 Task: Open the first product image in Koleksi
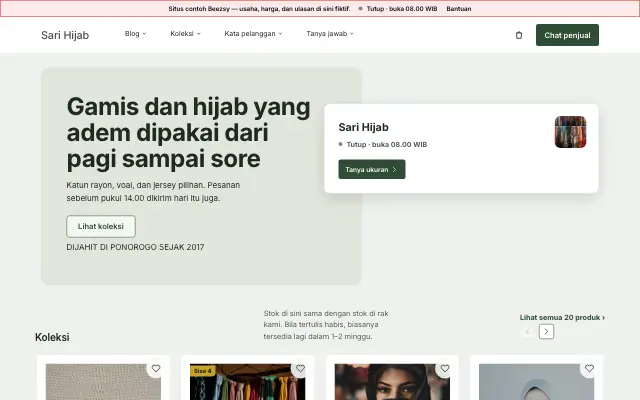point(103,382)
